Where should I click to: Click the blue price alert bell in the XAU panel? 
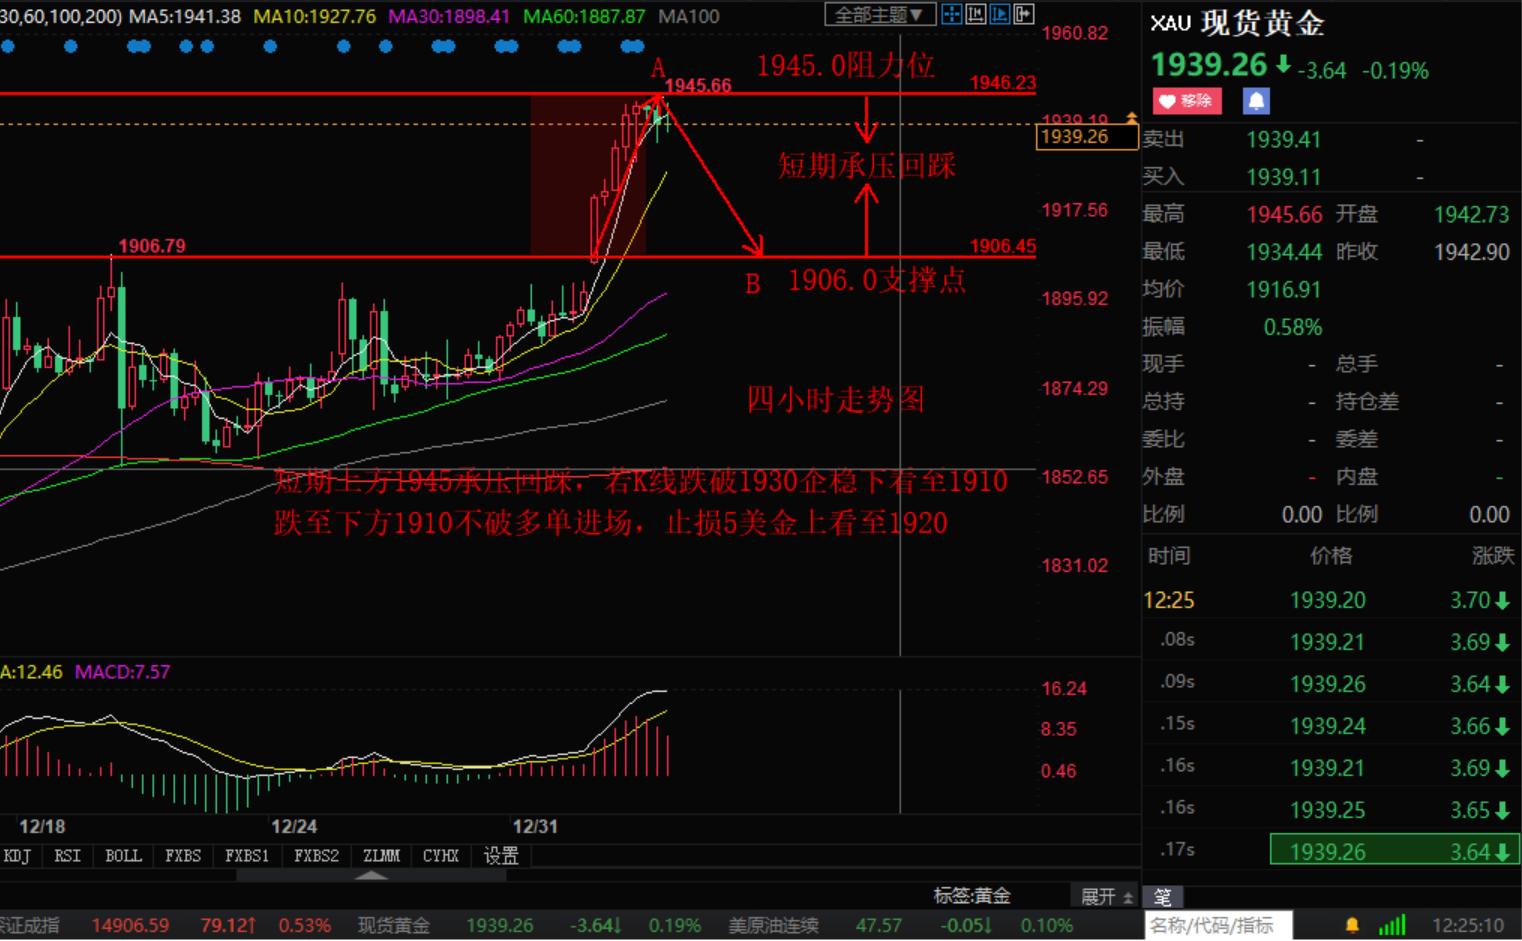click(1255, 101)
